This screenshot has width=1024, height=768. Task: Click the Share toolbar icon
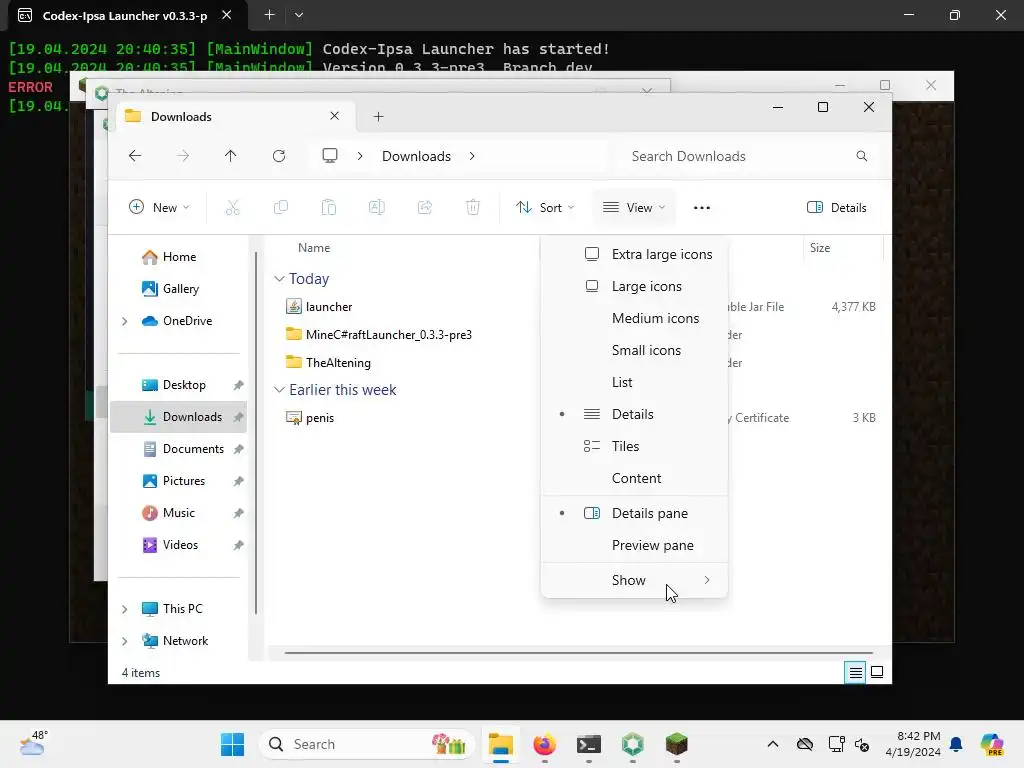[424, 208]
